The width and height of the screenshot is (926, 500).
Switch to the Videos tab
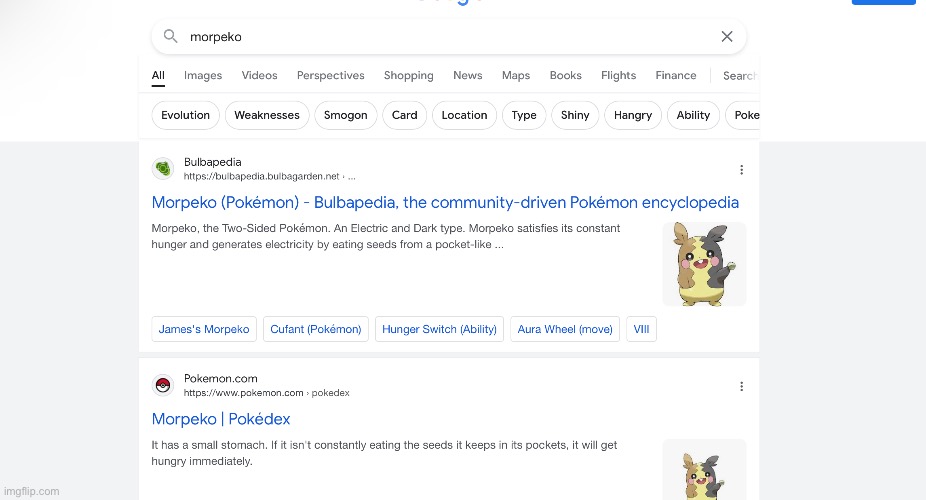[x=259, y=75]
